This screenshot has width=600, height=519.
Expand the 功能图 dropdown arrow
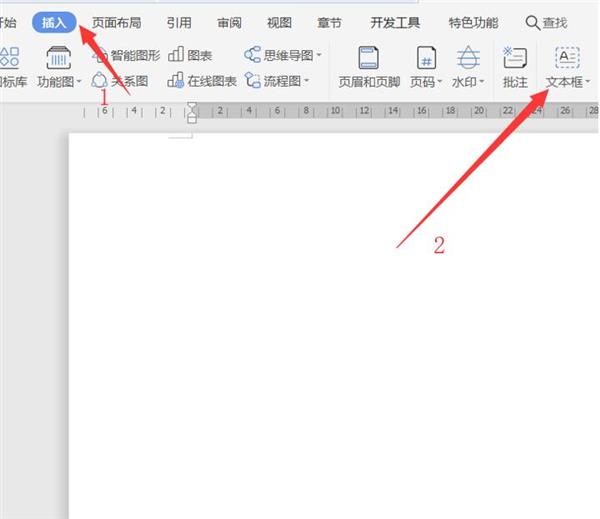click(79, 82)
